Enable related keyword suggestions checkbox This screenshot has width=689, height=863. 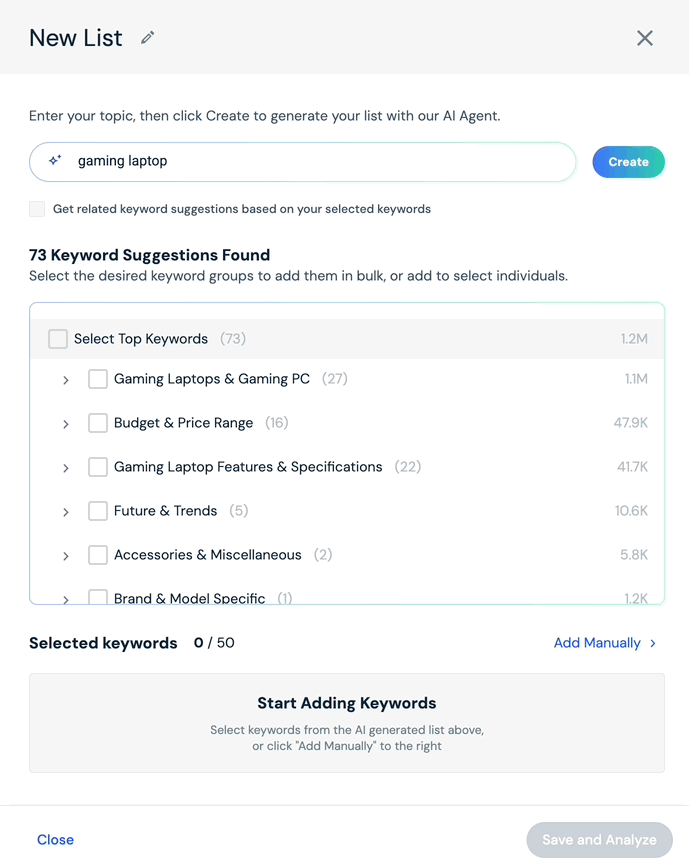pos(37,209)
